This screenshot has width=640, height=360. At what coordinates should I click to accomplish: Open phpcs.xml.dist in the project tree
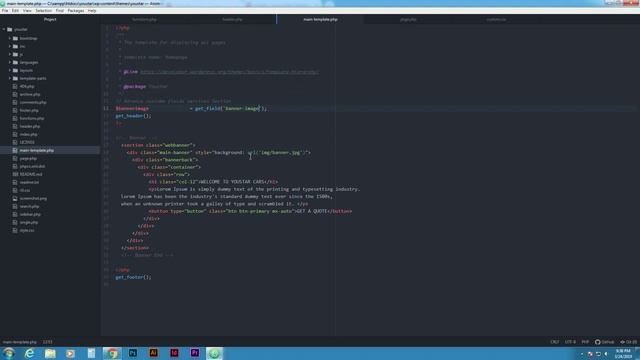tap(32, 167)
